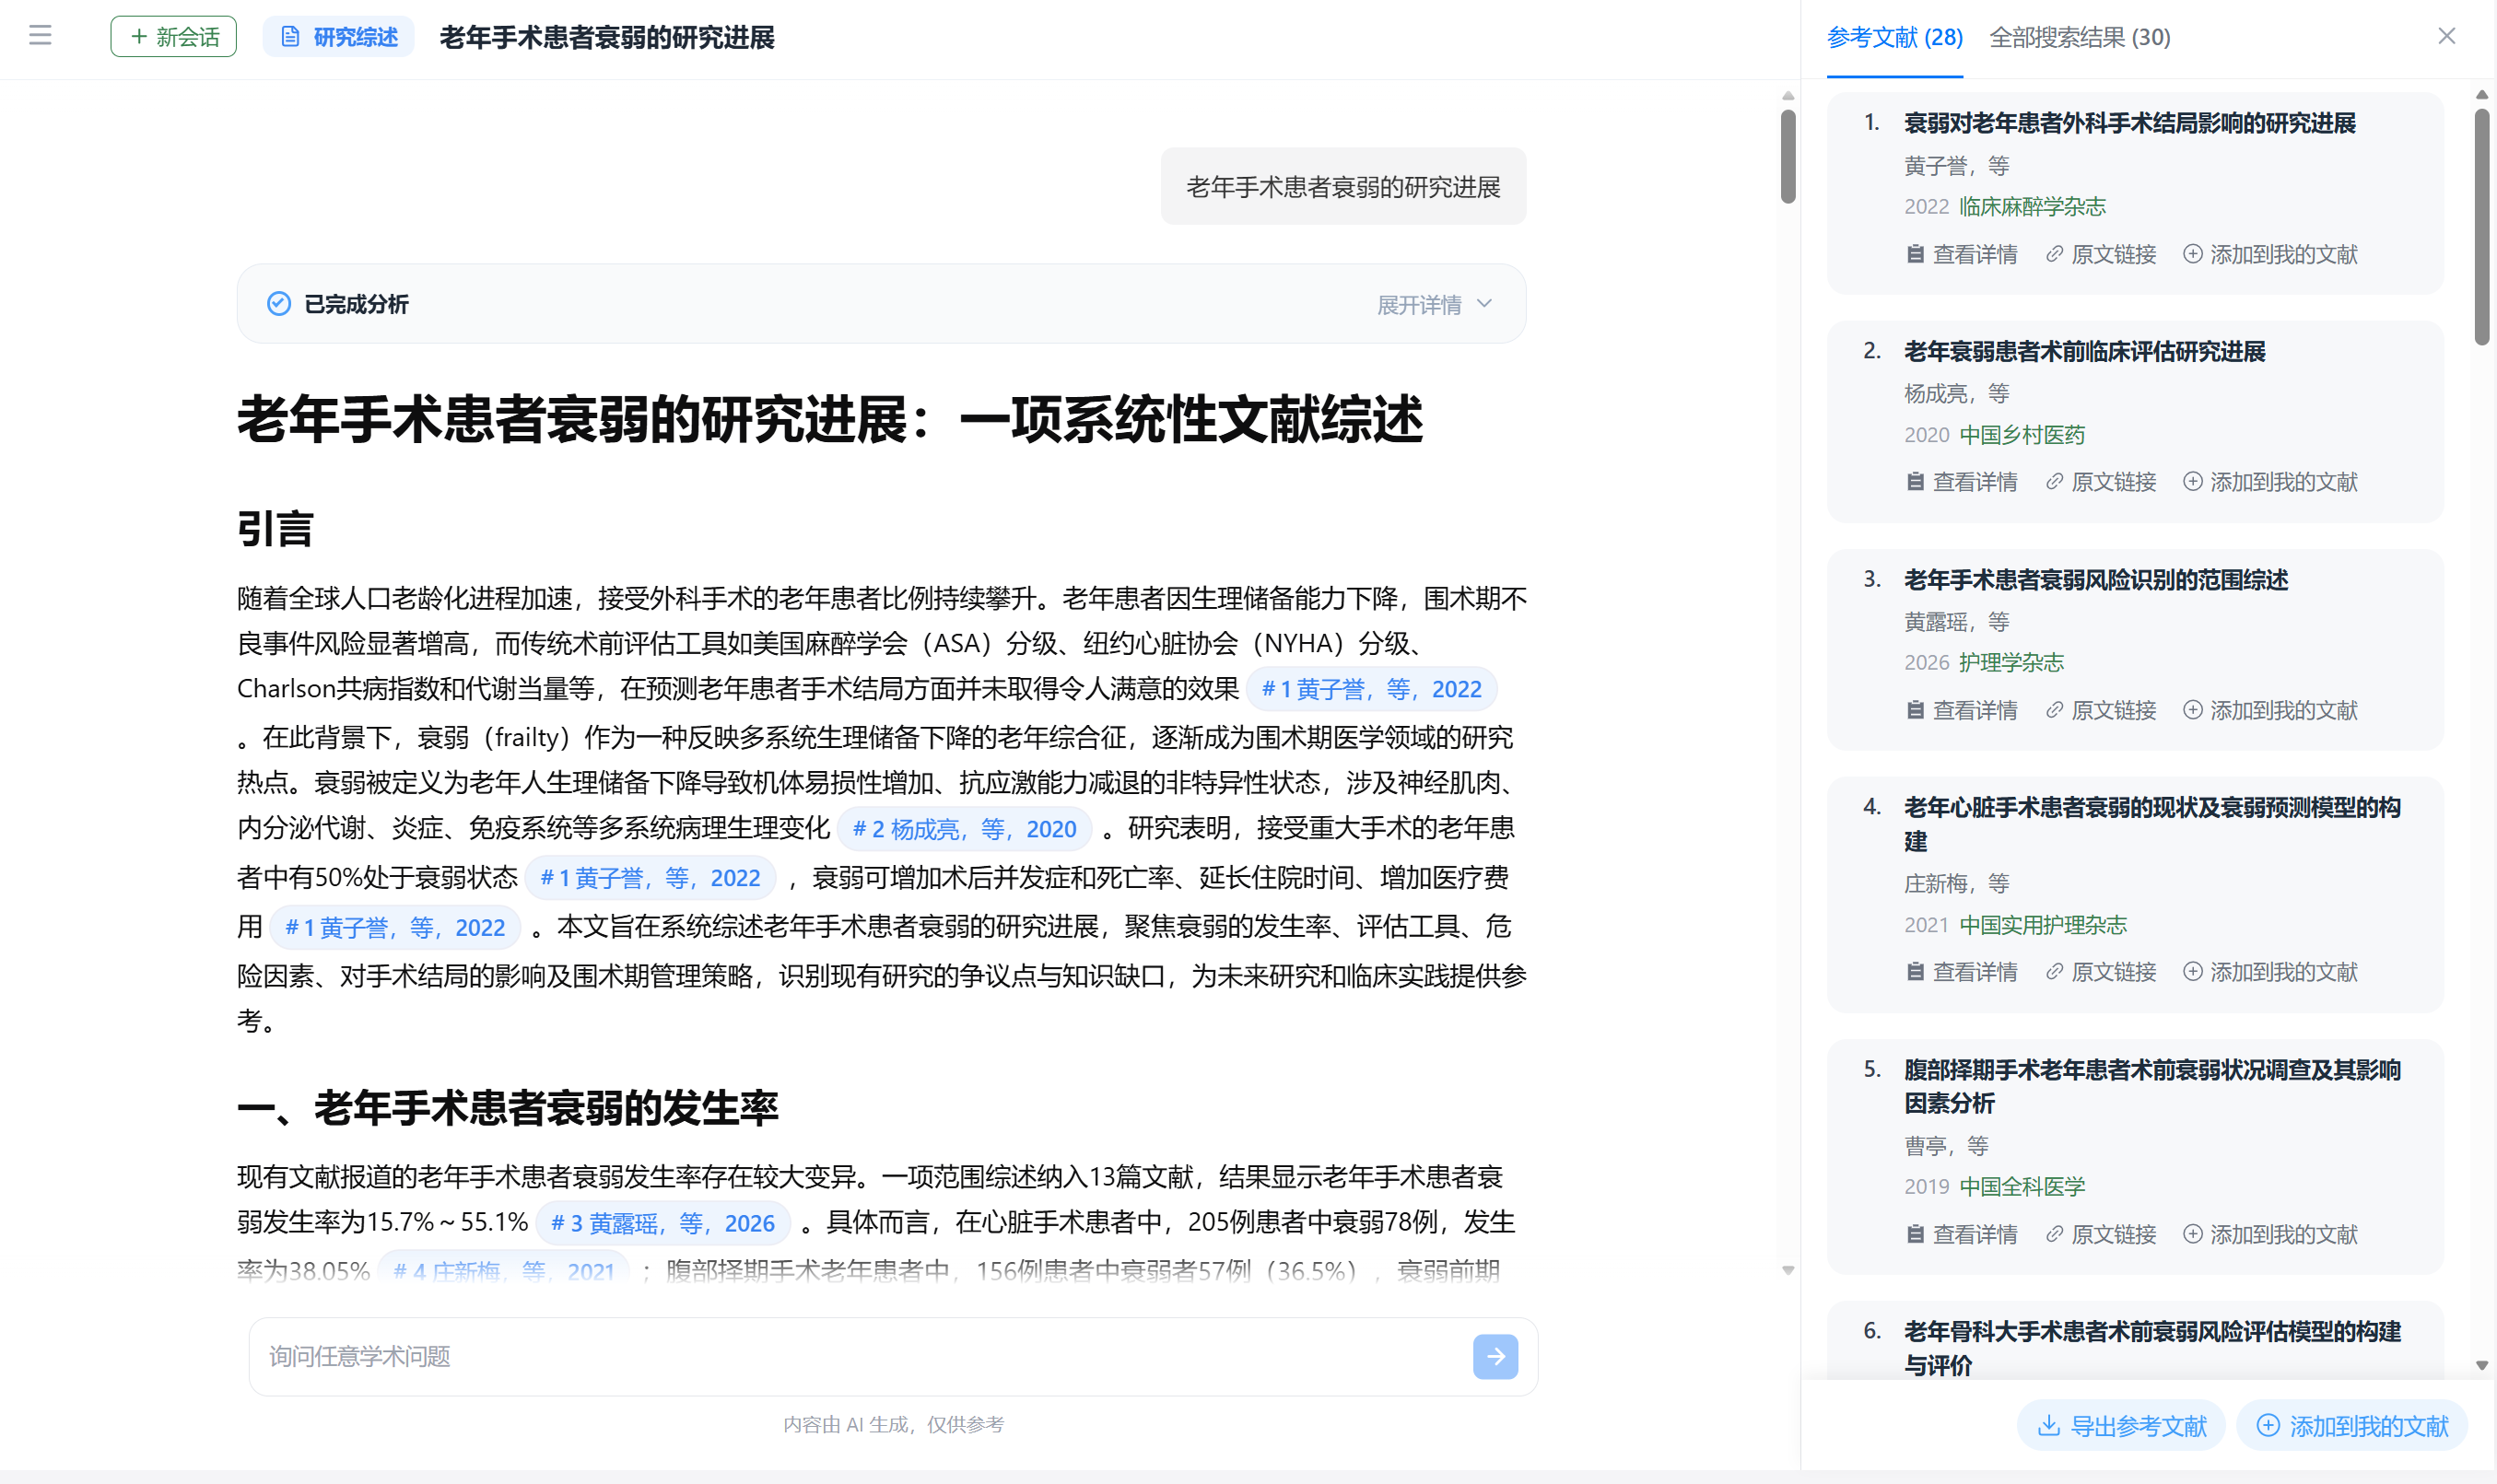Open 原文链接 for reference 1 黄子誉

[2100, 254]
